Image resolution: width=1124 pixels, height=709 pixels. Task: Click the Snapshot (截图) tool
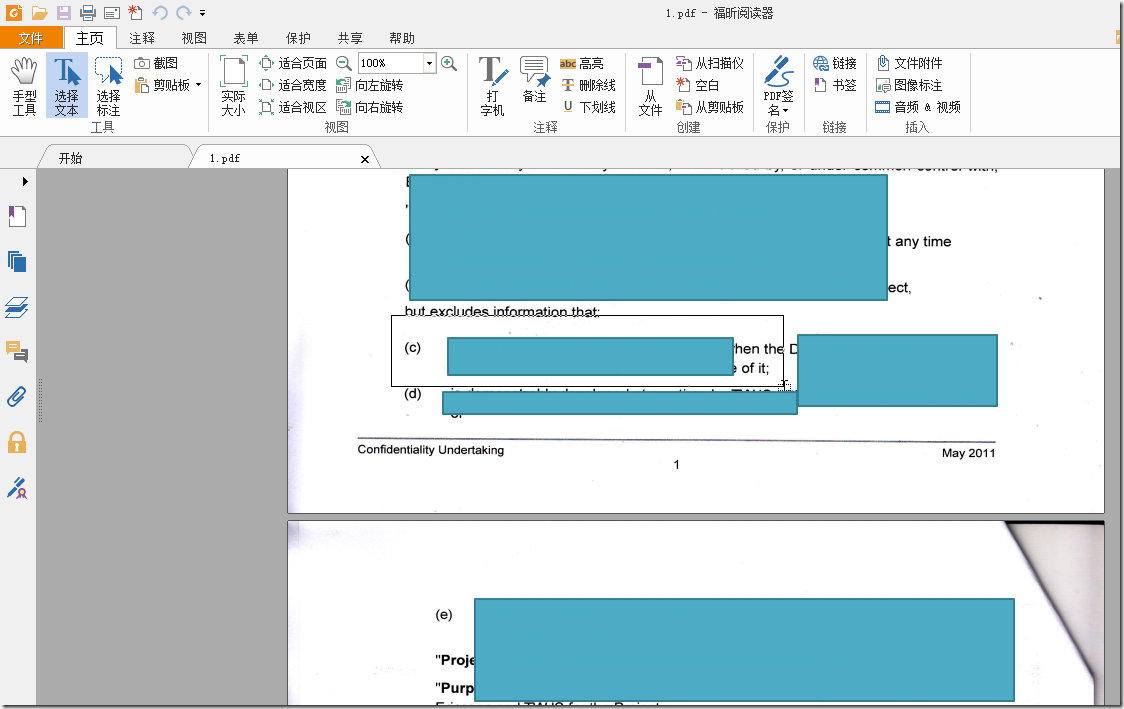click(x=156, y=63)
